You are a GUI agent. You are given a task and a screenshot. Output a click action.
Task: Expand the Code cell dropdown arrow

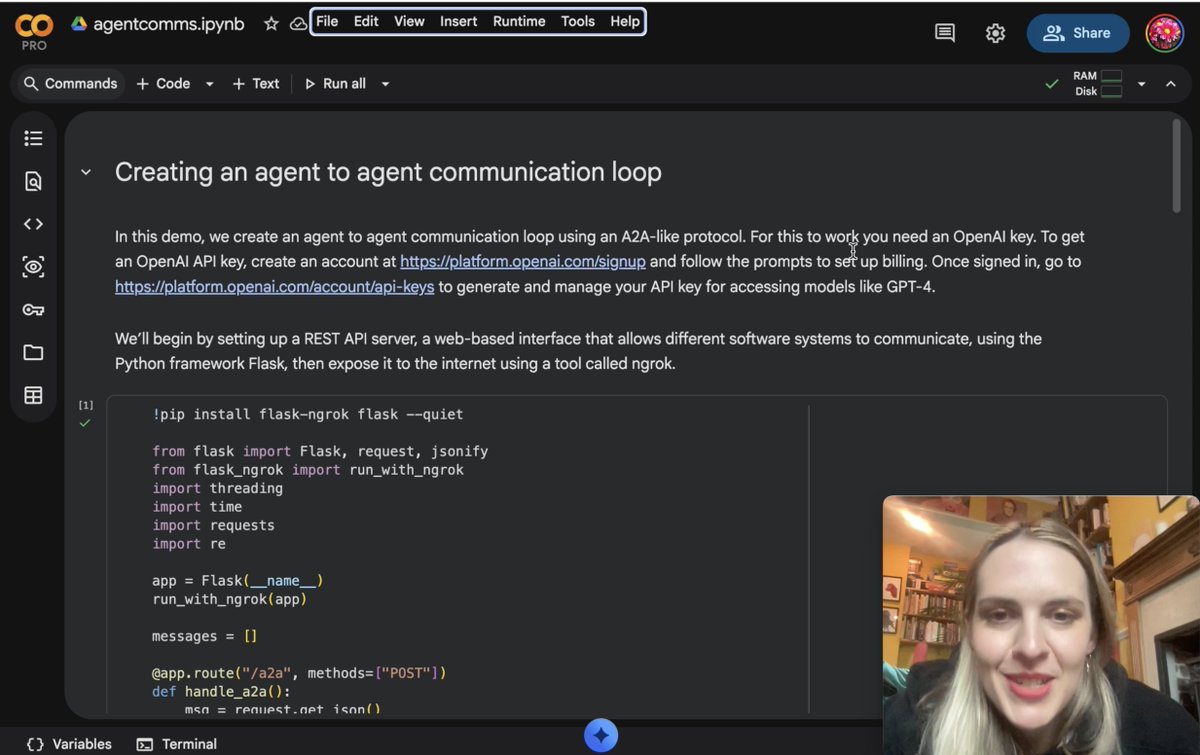209,84
